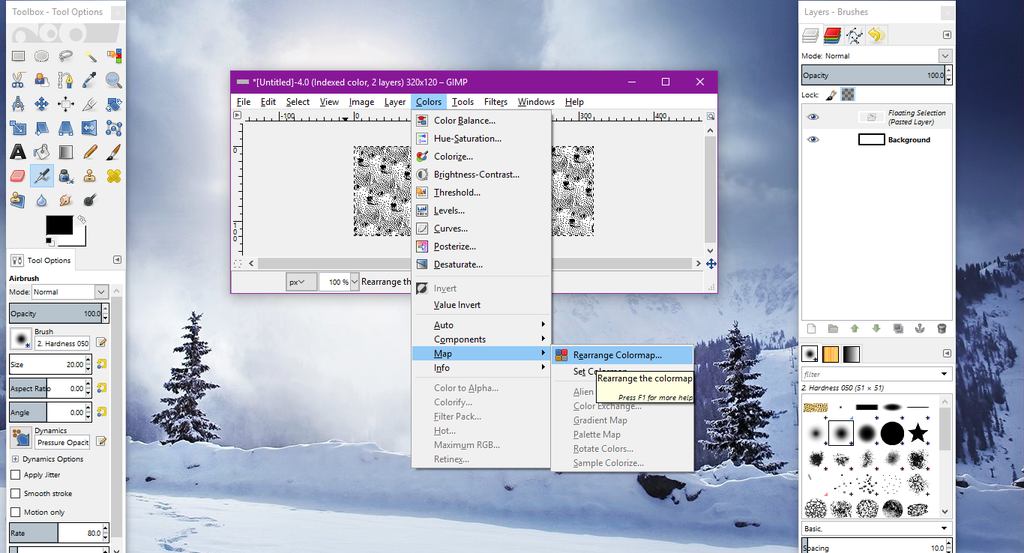This screenshot has height=553, width=1024.
Task: Choose the Paintbrush tool
Action: point(114,152)
